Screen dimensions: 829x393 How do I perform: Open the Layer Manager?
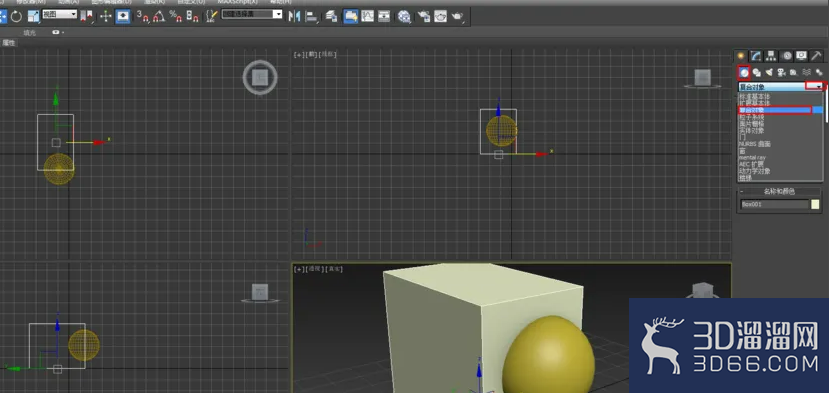(x=331, y=16)
